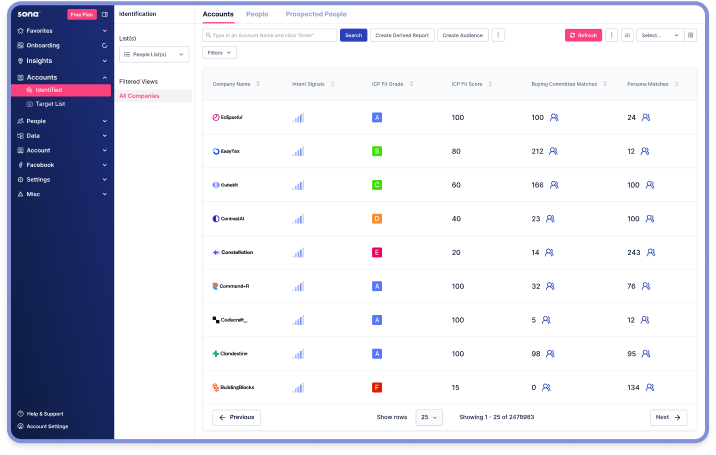
Task: Open kebab menu beside Refresh
Action: click(611, 35)
